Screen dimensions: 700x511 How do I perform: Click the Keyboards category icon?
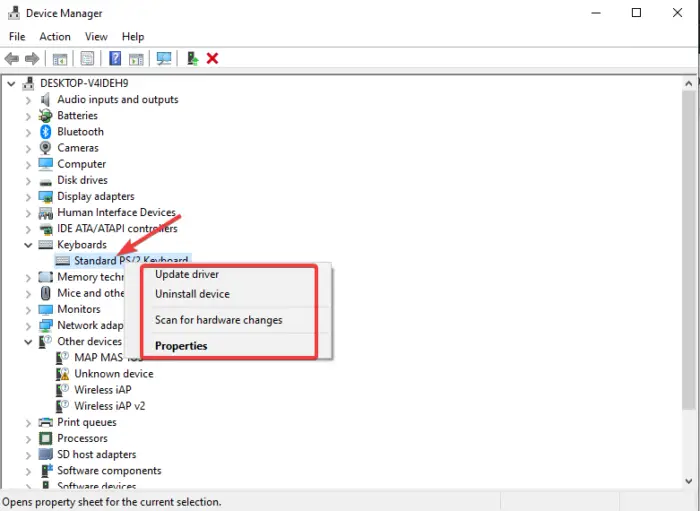(46, 245)
